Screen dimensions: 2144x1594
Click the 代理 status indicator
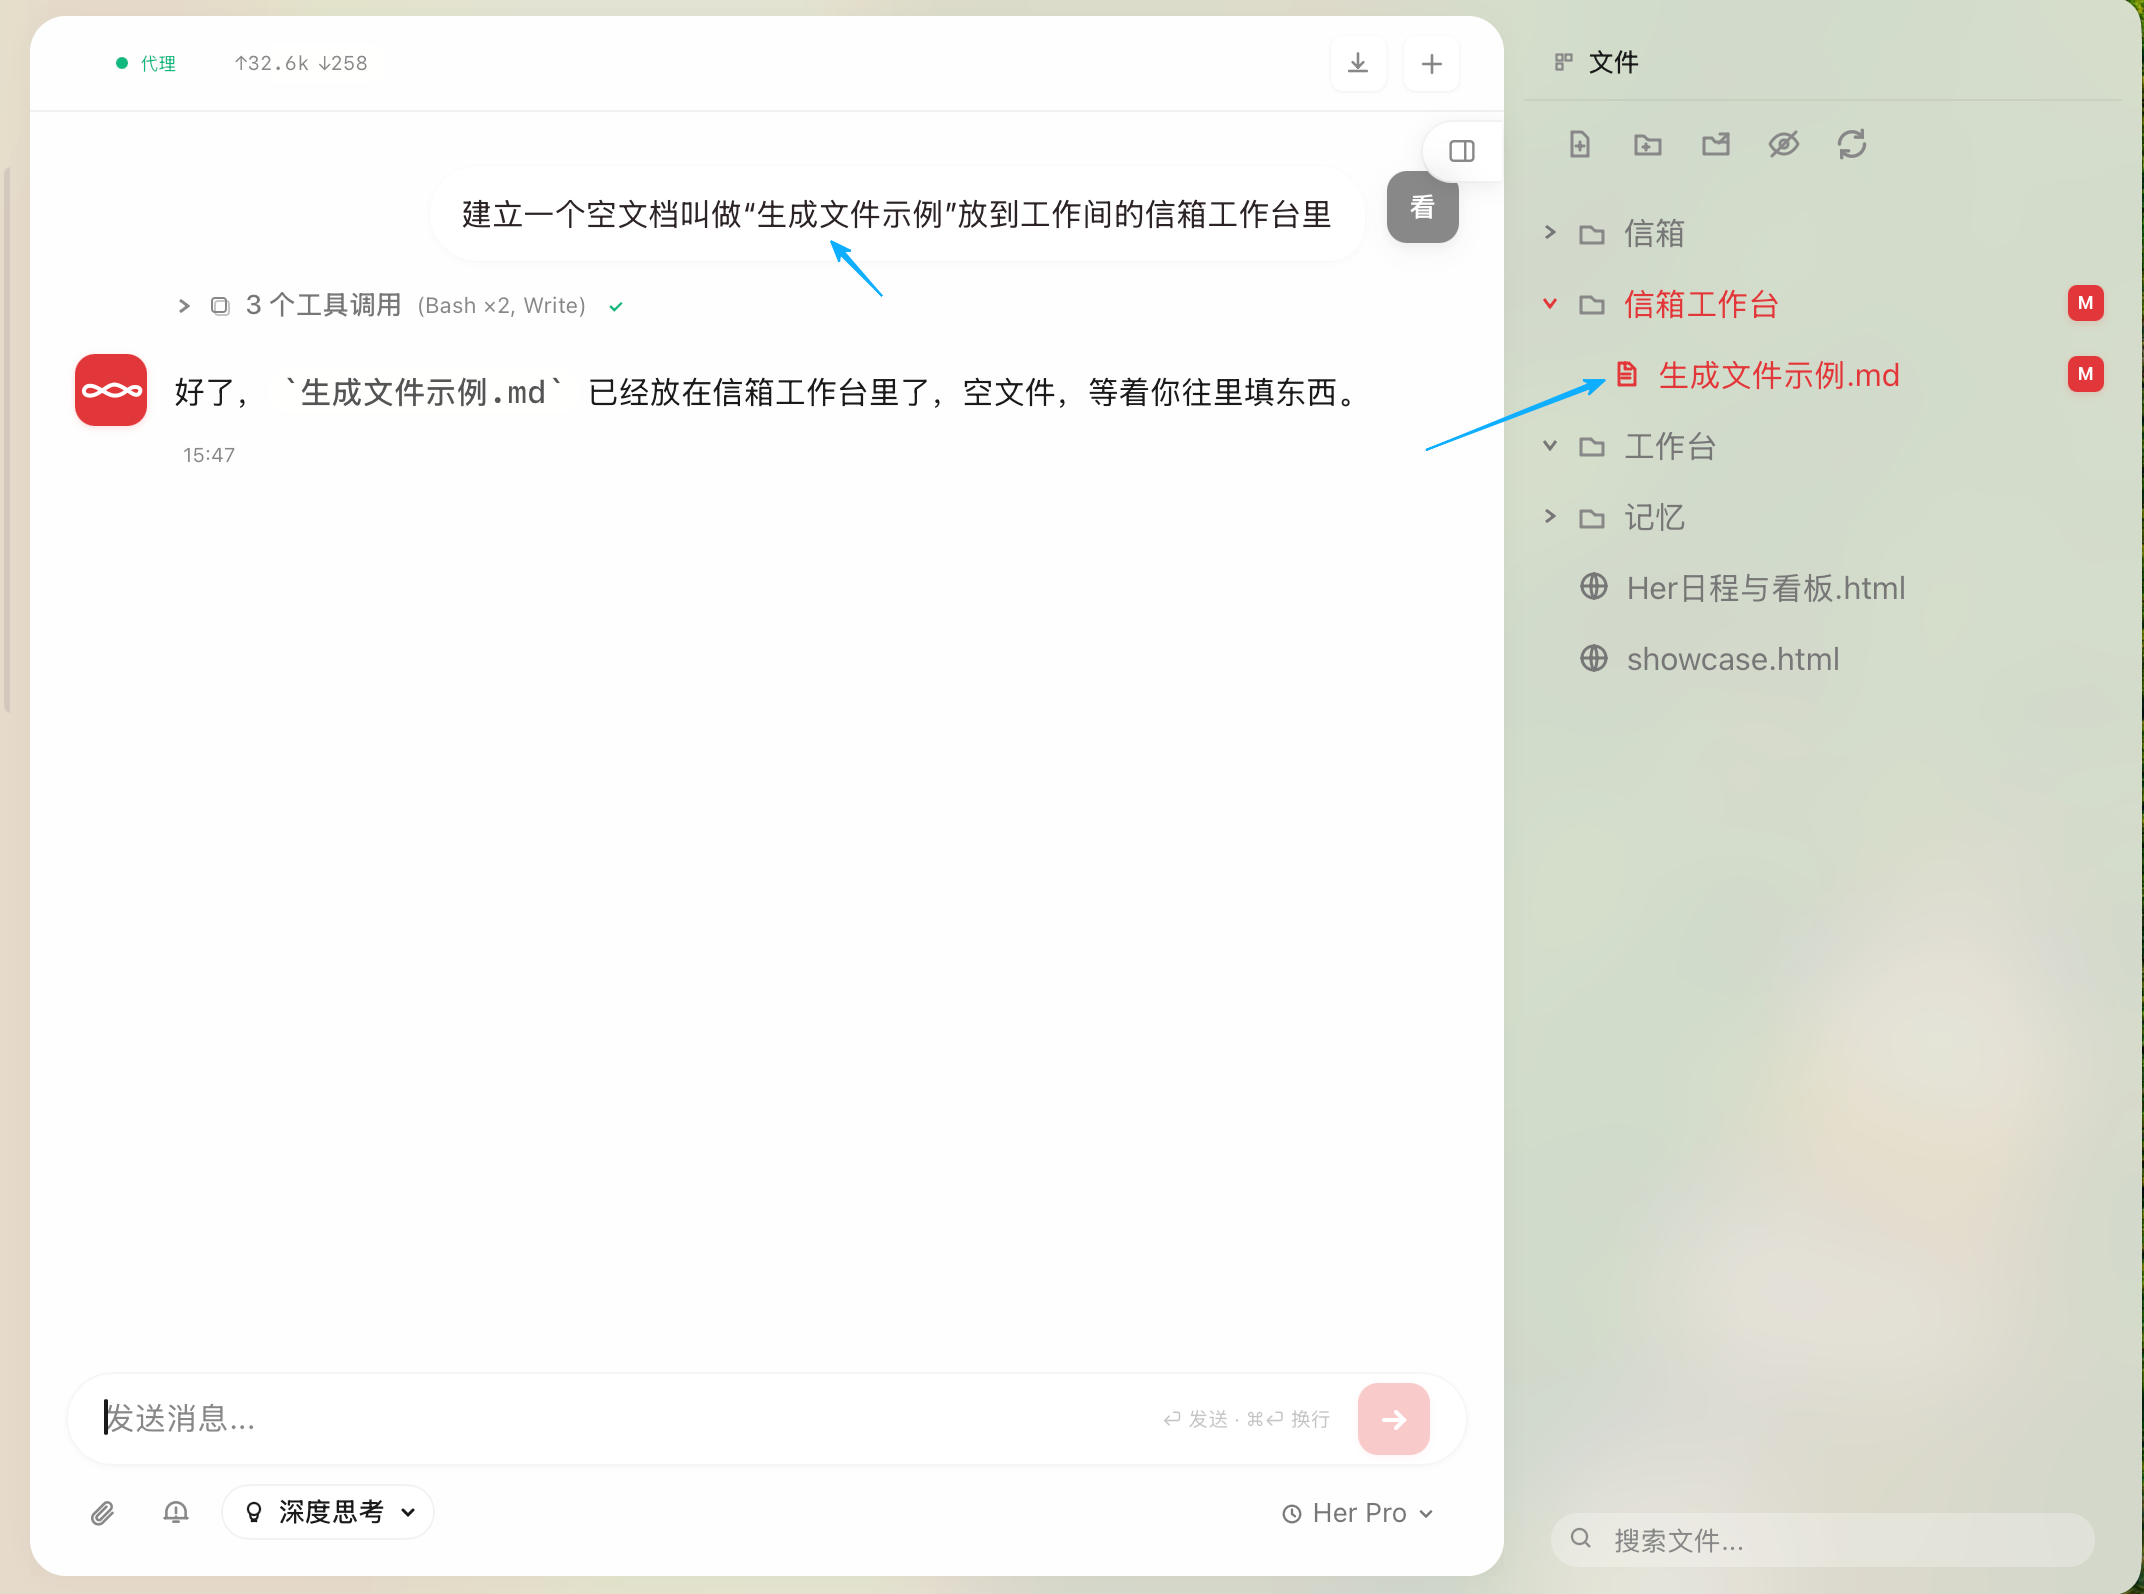point(146,63)
